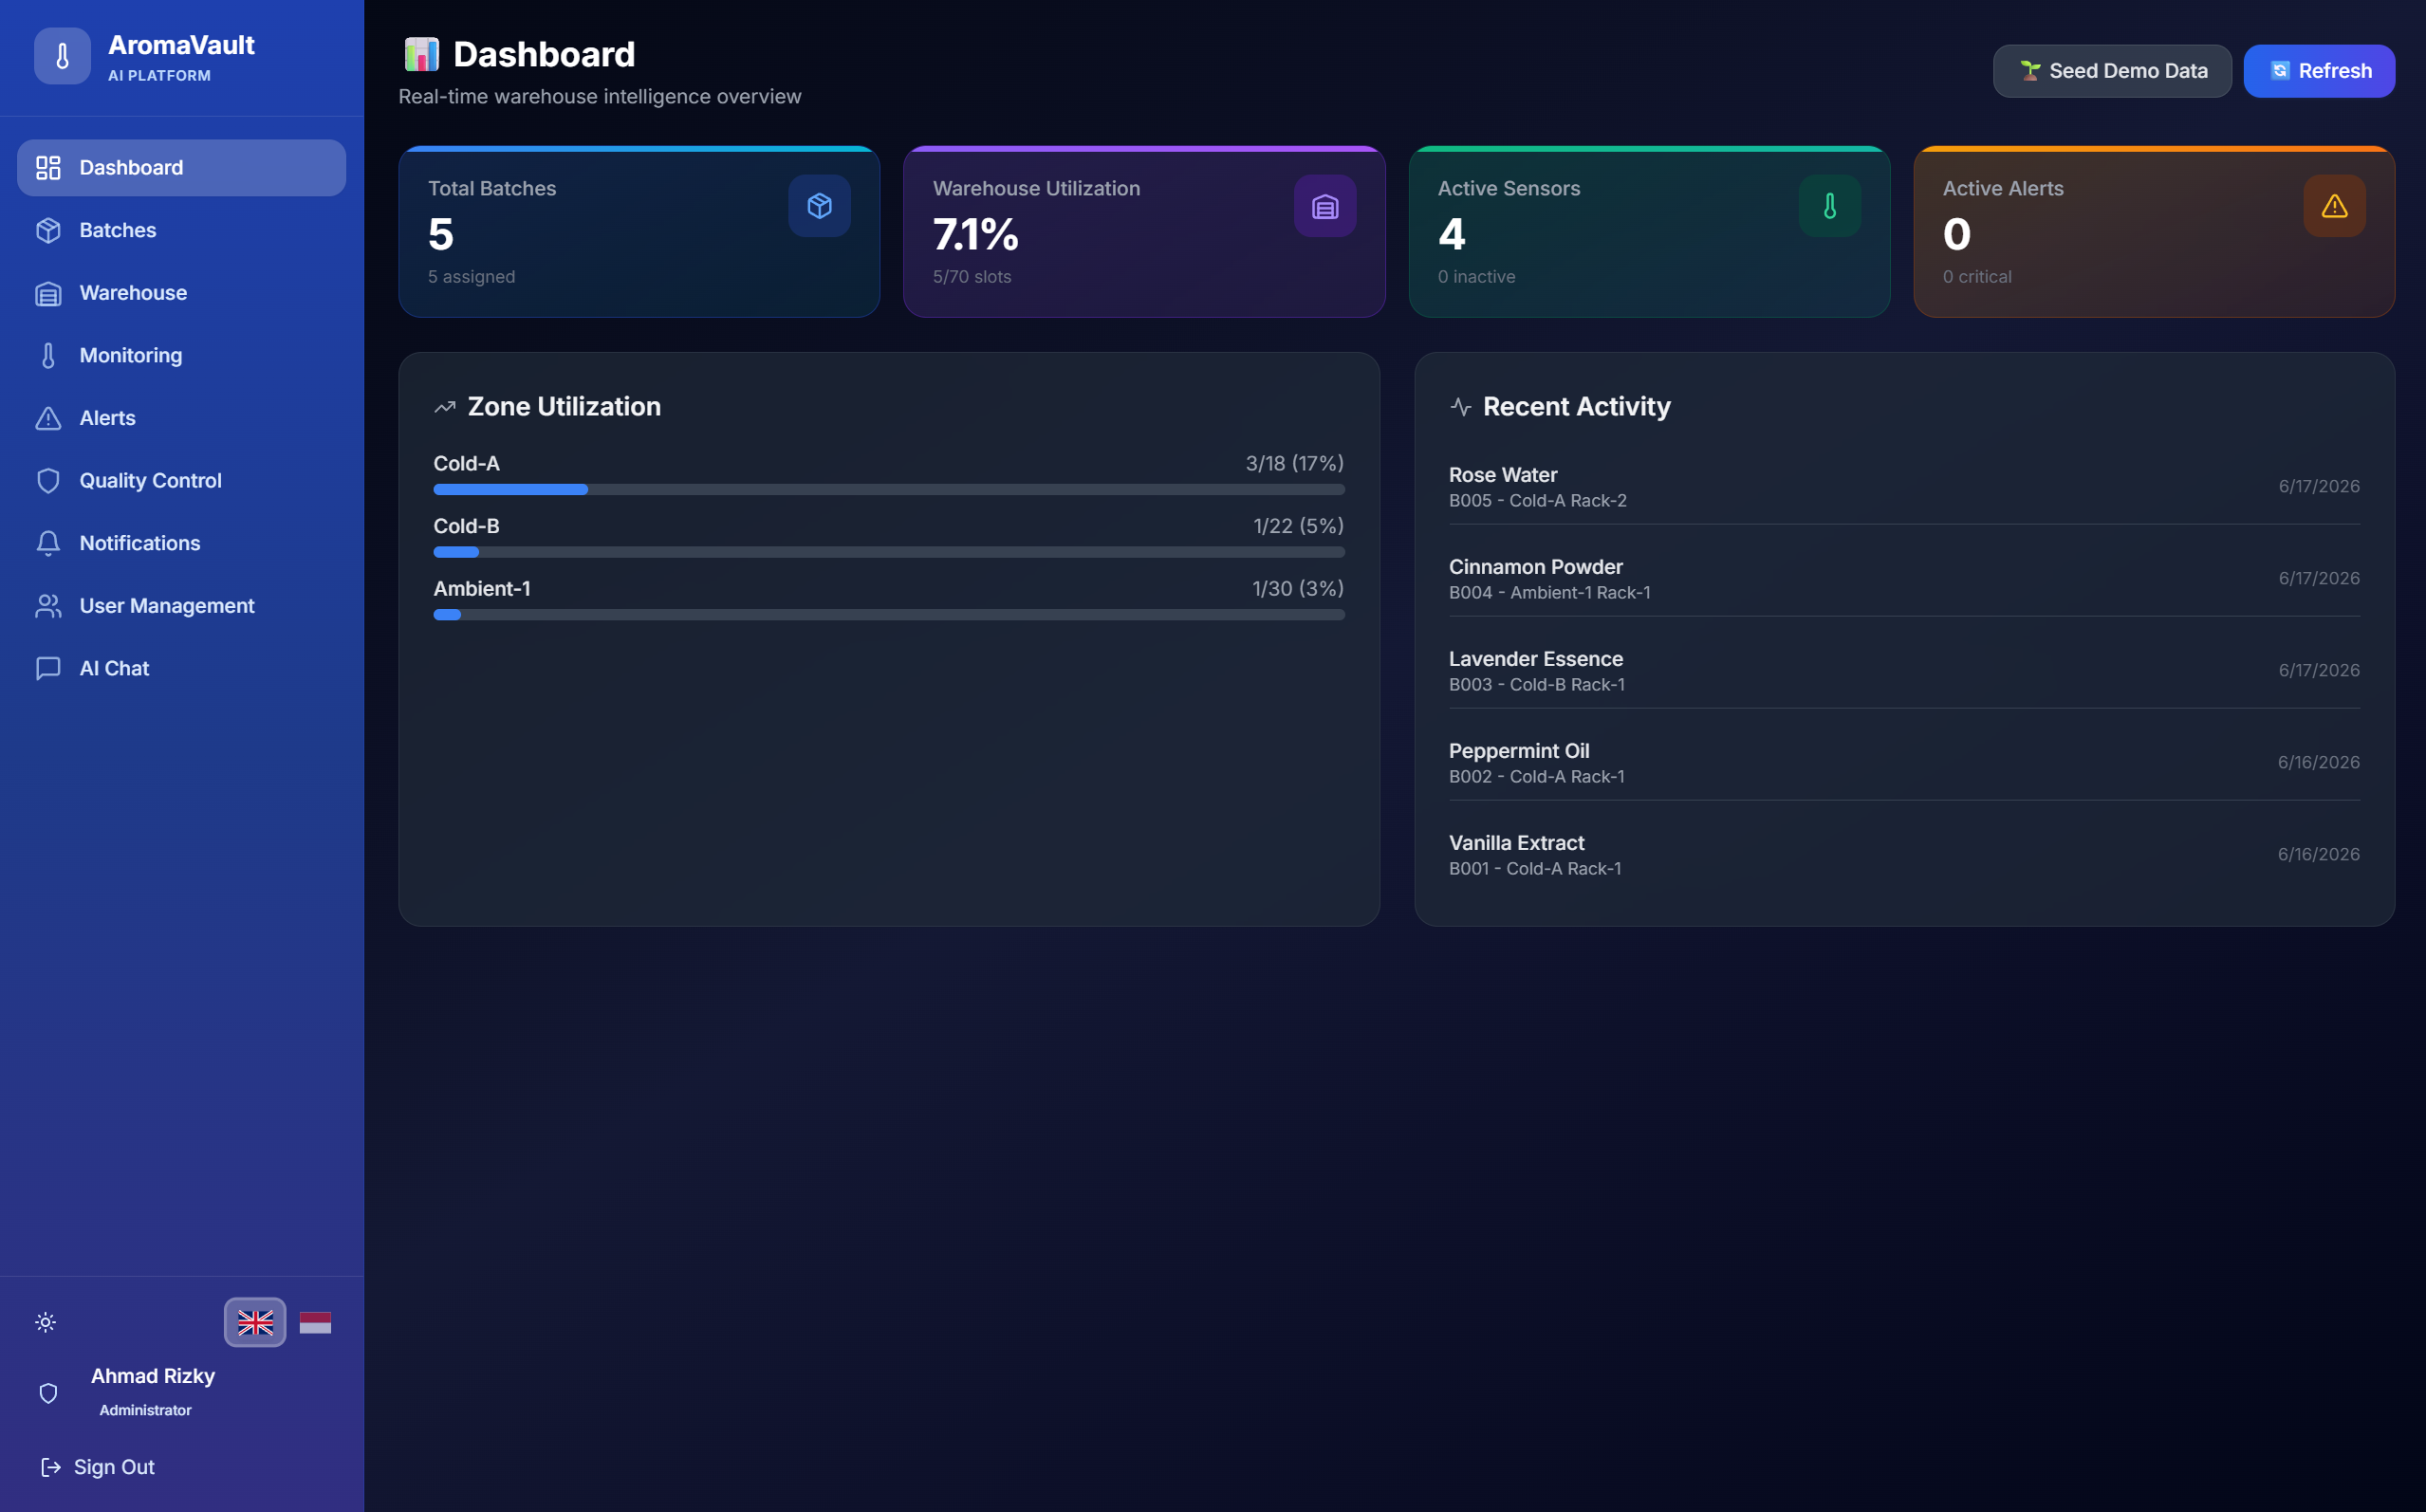The image size is (2426, 1512).
Task: Select the Lavender Essence activity entry
Action: pyautogui.click(x=1904, y=671)
